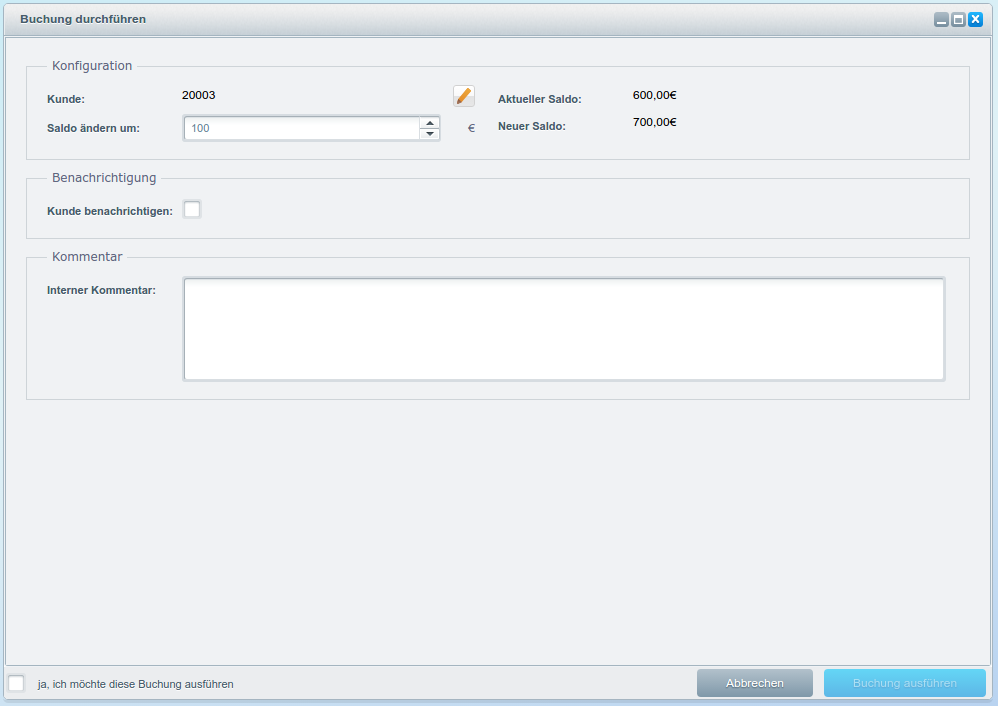Click the Buchung ausführen button
Image resolution: width=998 pixels, height=706 pixels.
[x=904, y=683]
